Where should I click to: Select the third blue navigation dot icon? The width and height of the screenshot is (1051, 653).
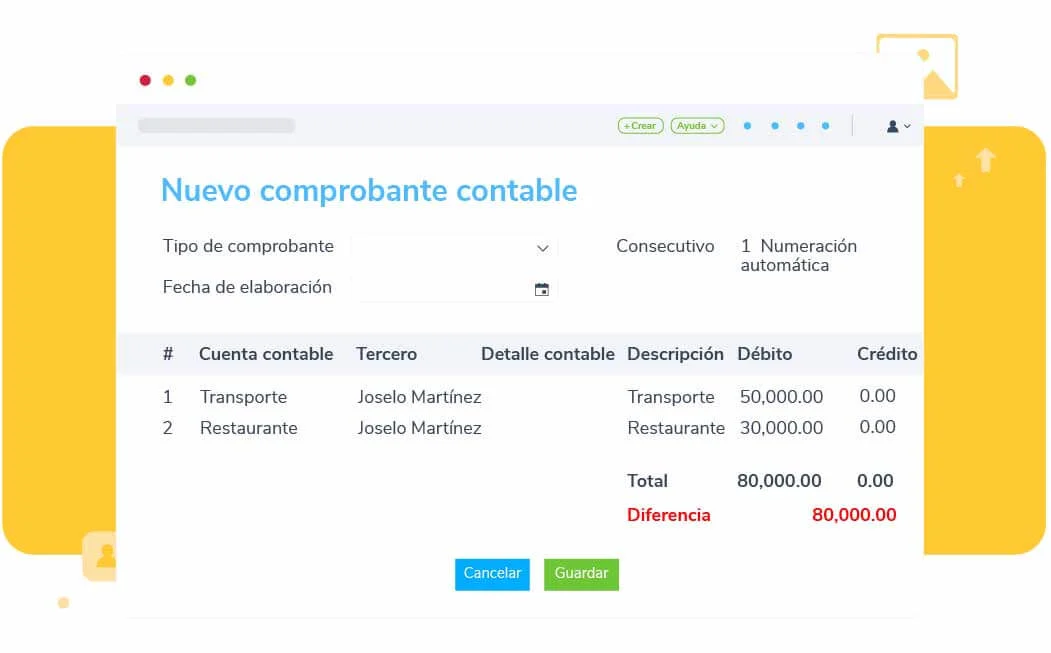click(799, 126)
